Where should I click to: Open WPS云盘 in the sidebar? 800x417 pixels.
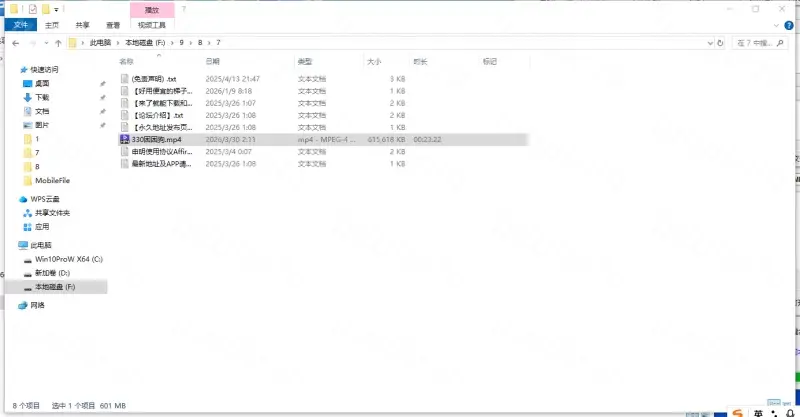pyautogui.click(x=45, y=199)
